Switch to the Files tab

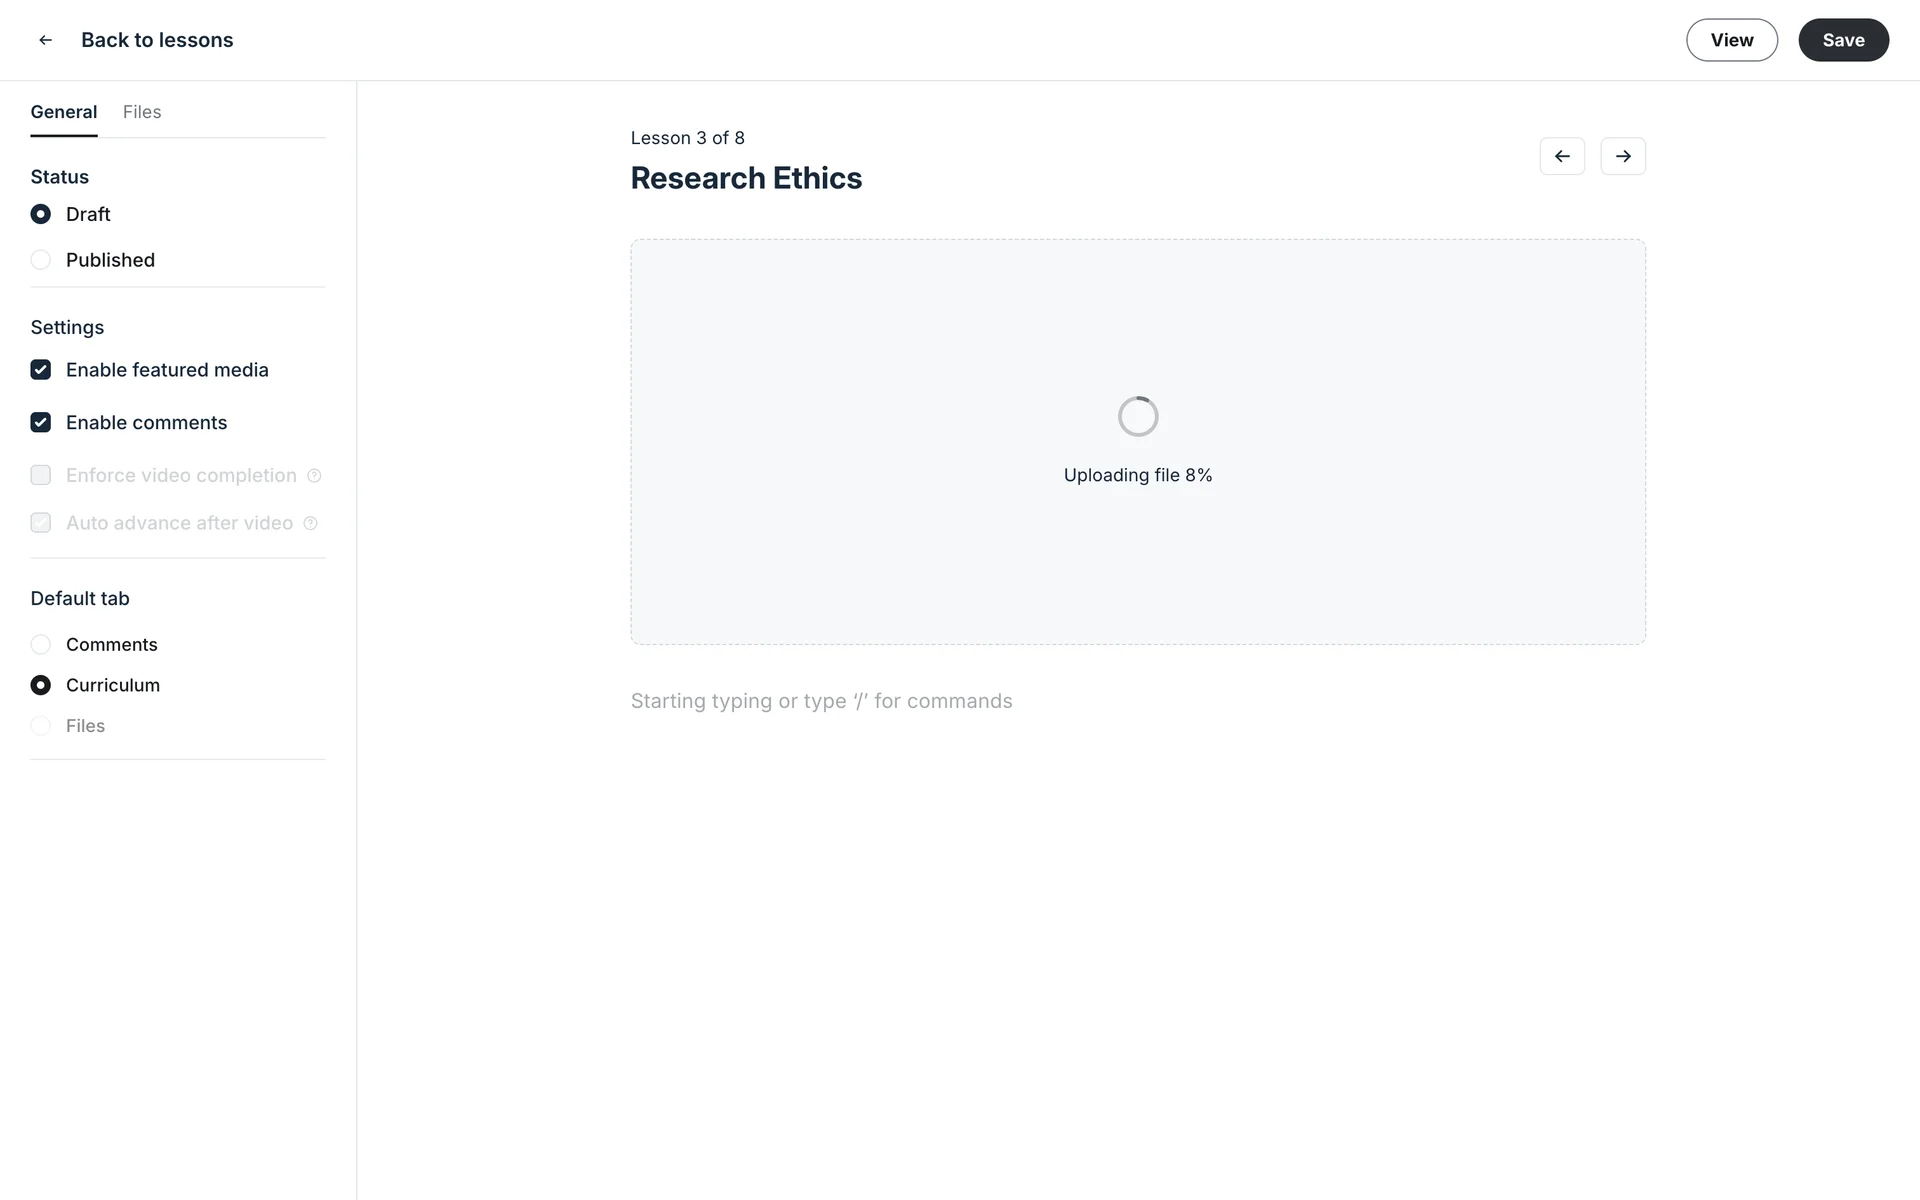click(x=142, y=112)
